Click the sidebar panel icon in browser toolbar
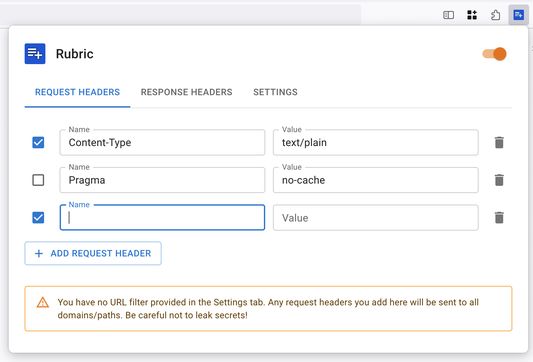This screenshot has height=362, width=533. [448, 15]
